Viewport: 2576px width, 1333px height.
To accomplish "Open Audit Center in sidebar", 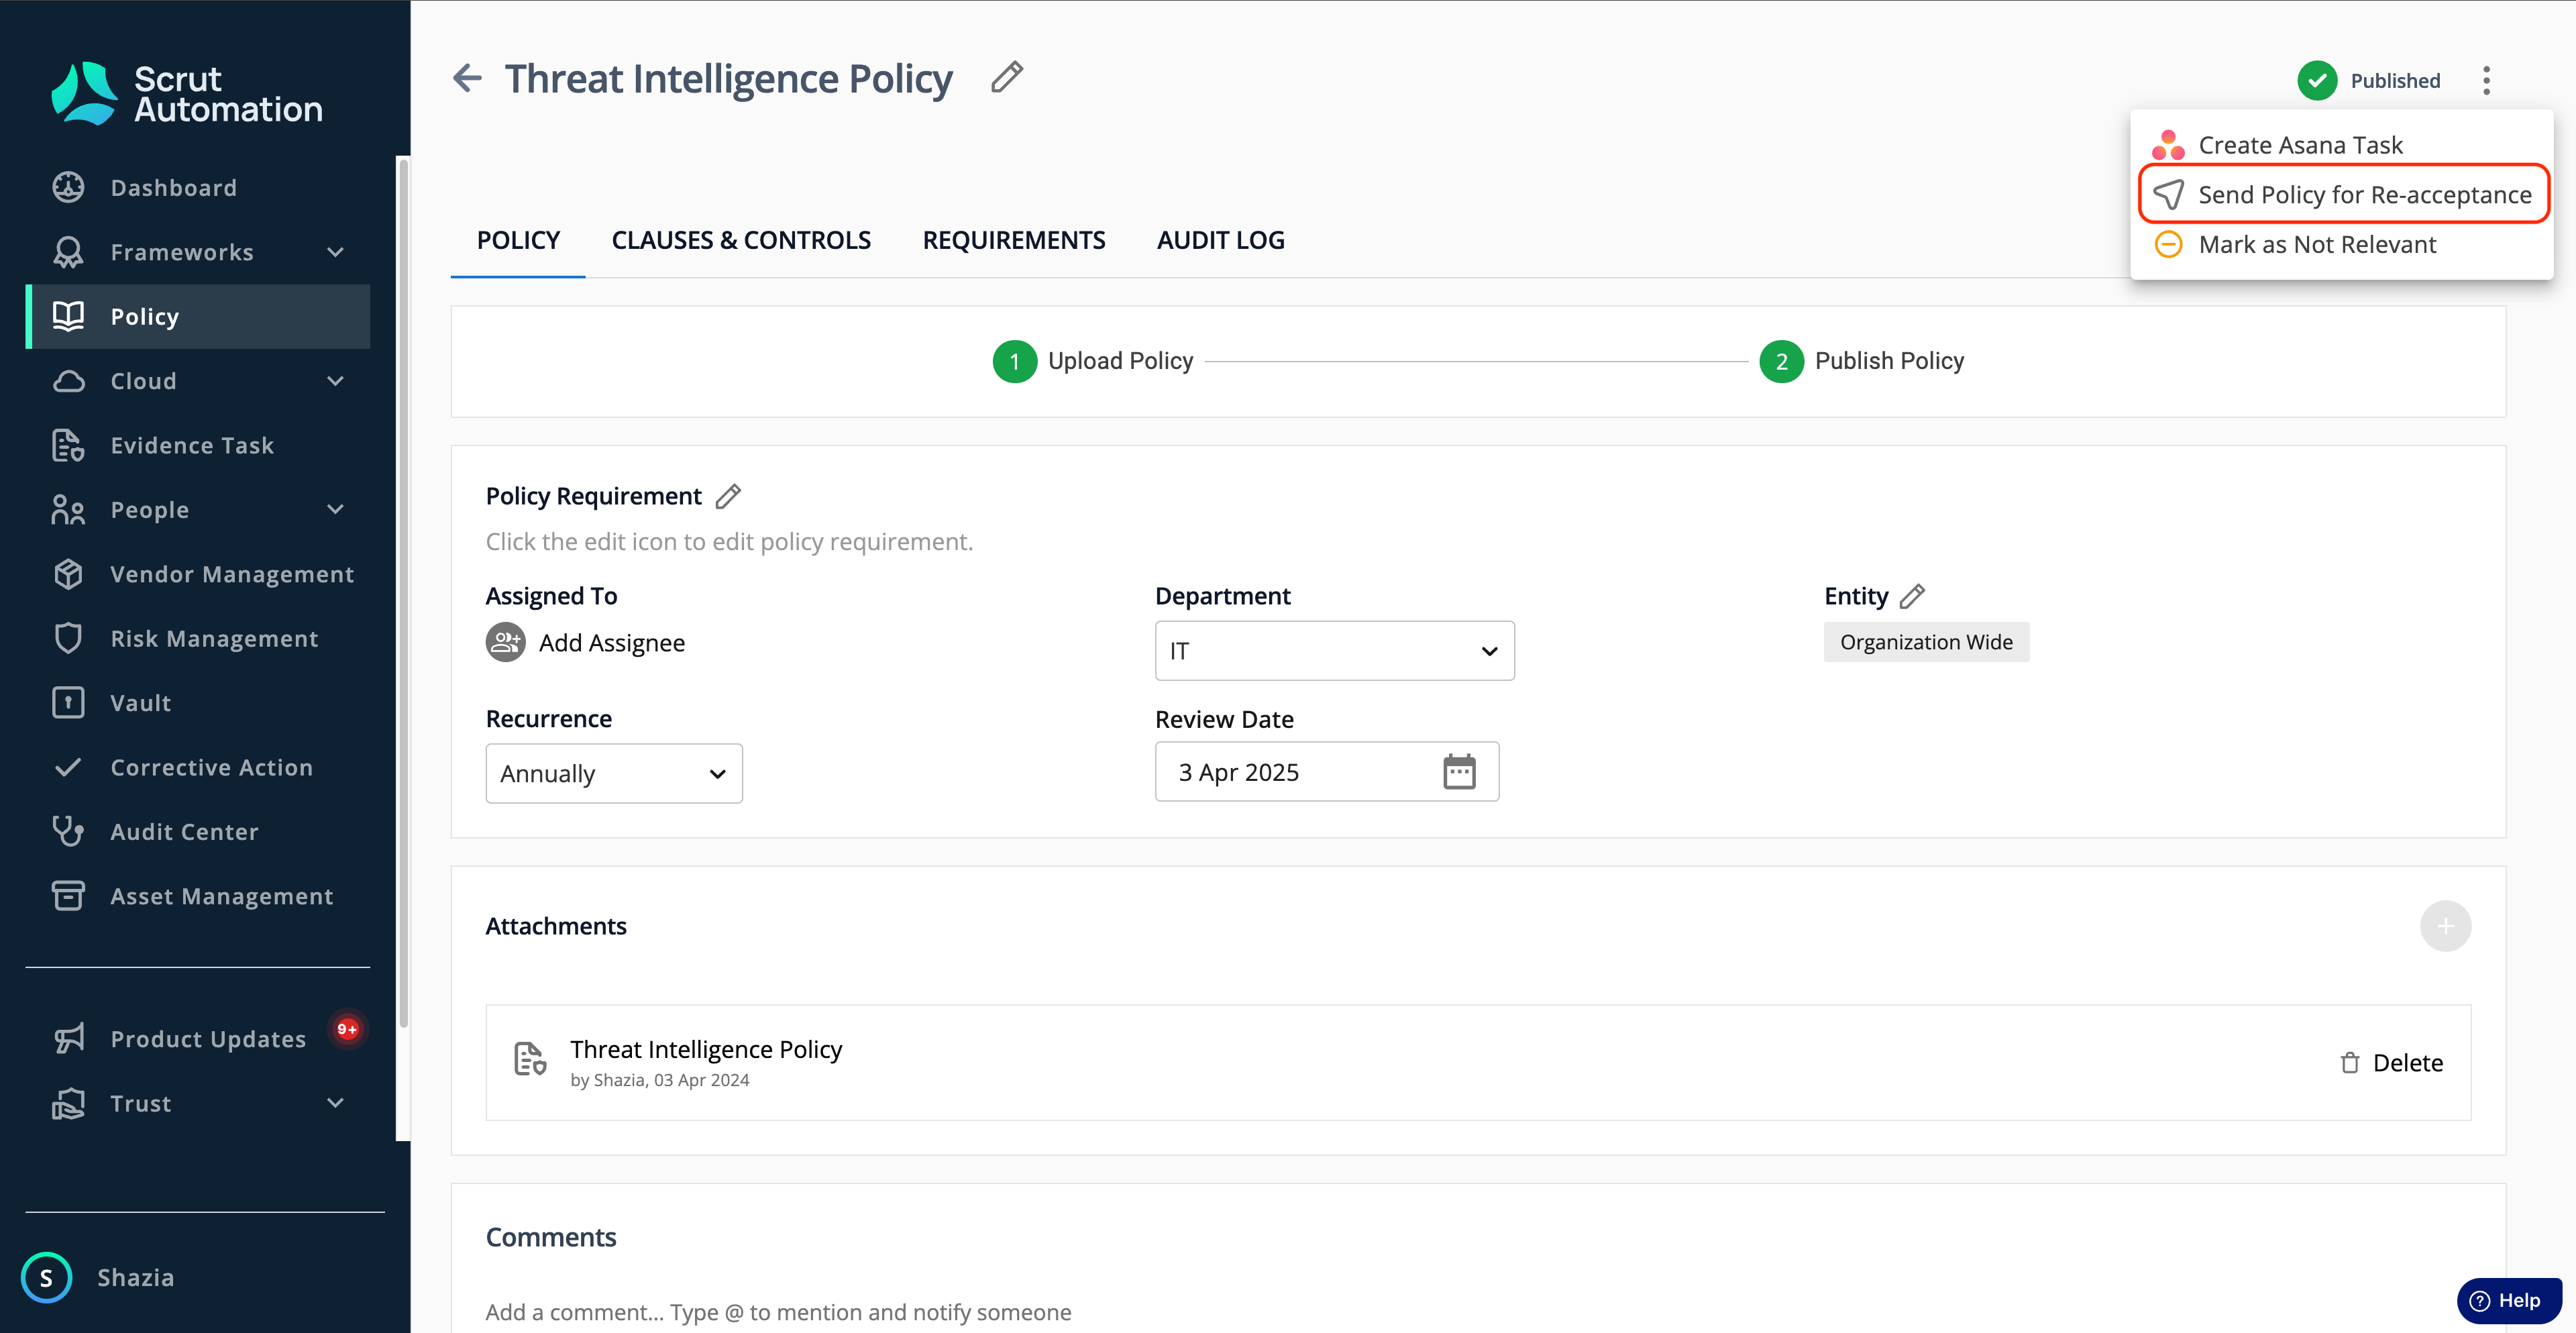I will pyautogui.click(x=198, y=831).
